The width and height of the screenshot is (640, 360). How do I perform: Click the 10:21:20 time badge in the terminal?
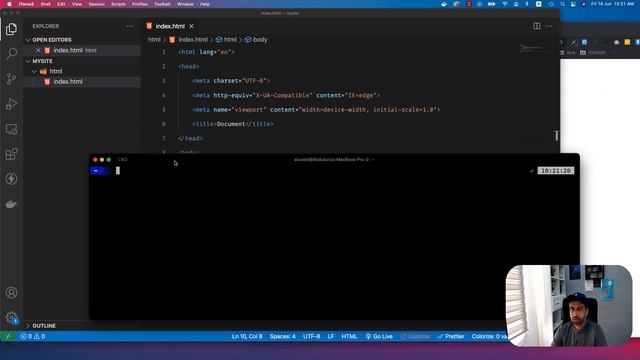click(x=556, y=171)
